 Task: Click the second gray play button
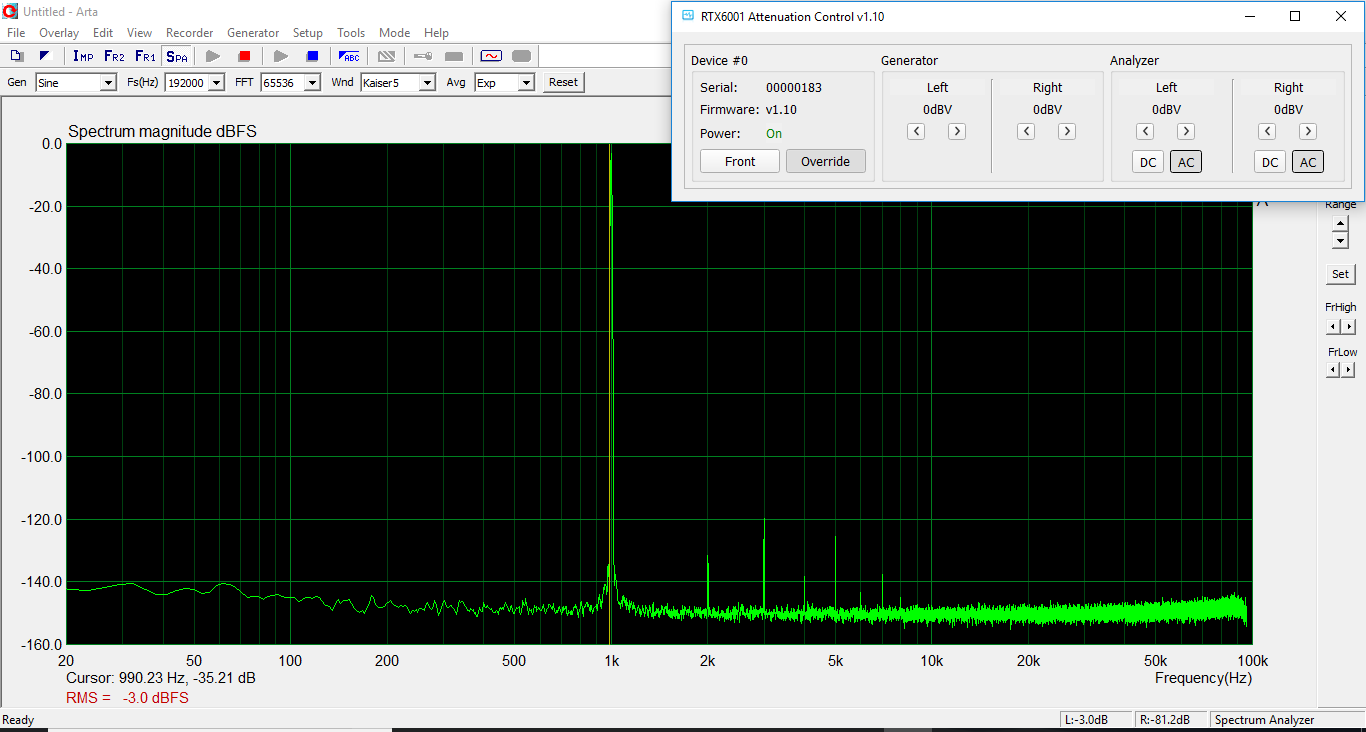tap(281, 56)
